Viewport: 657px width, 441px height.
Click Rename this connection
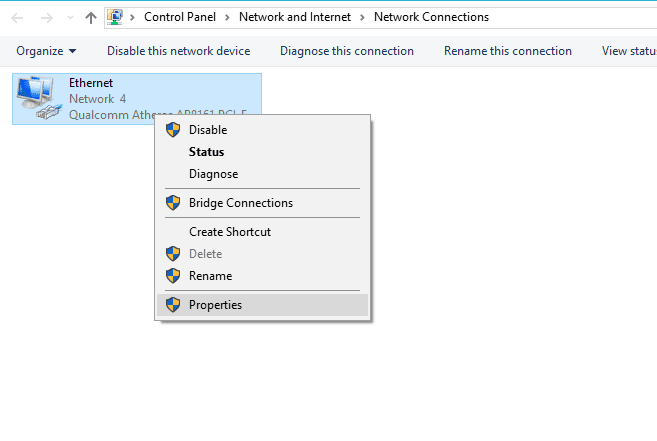point(508,51)
